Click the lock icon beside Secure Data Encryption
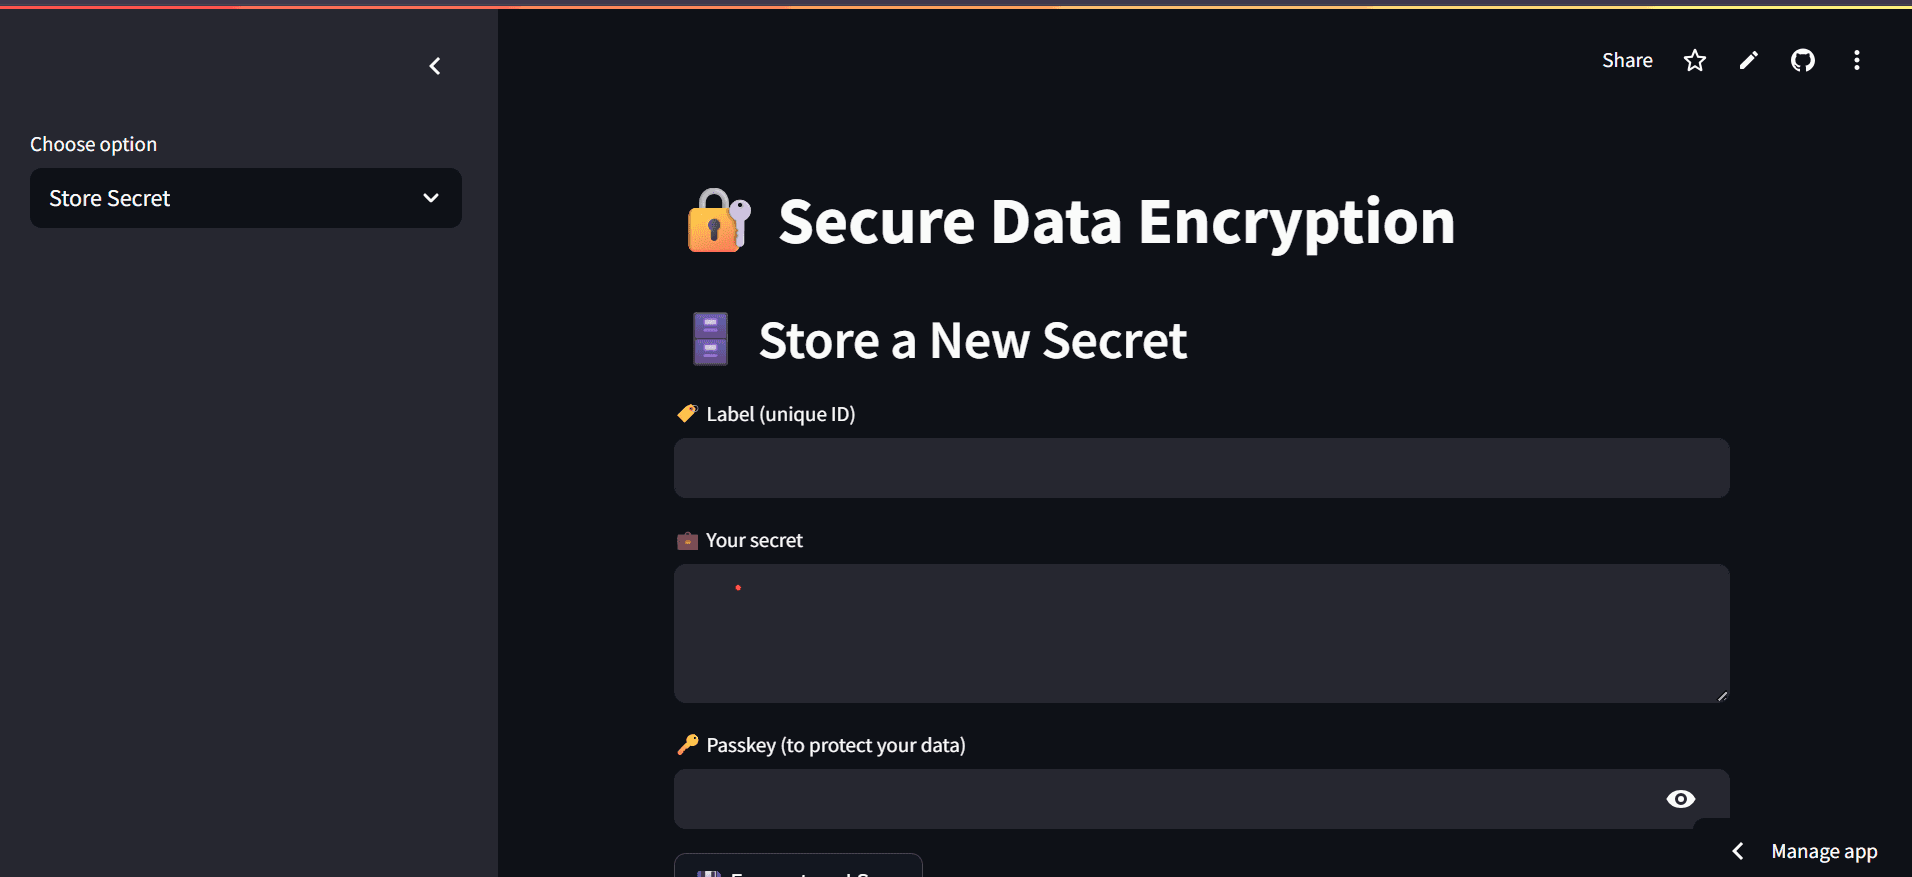Screen dimensions: 1912x877 pyautogui.click(x=714, y=220)
